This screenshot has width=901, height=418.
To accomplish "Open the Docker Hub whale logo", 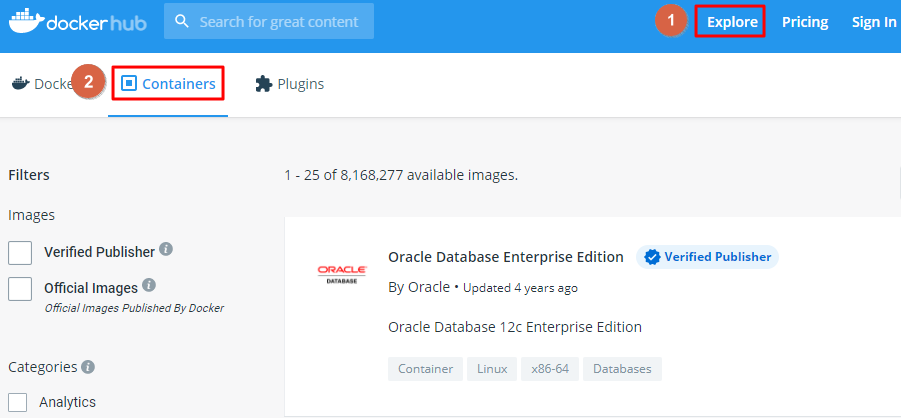I will tap(78, 21).
